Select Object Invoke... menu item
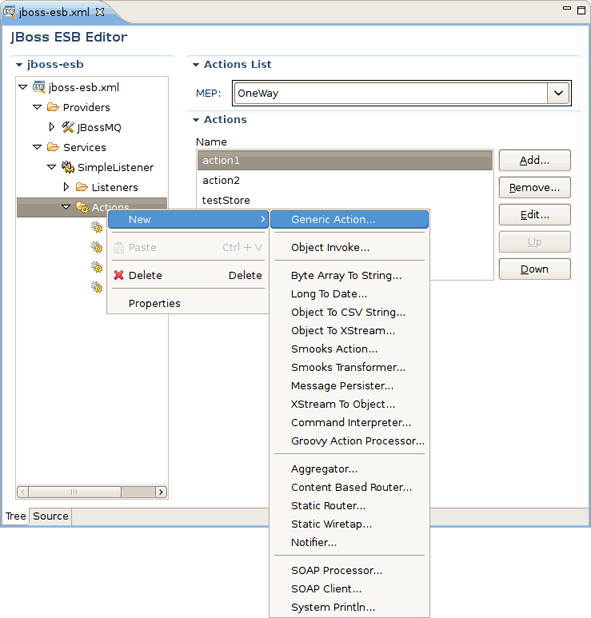Image resolution: width=591 pixels, height=618 pixels. coord(349,247)
